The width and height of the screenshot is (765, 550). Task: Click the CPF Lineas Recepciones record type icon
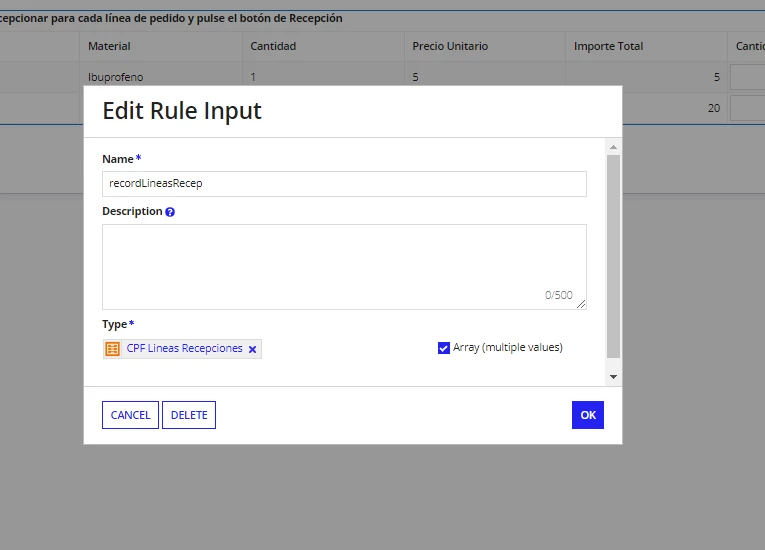coord(113,349)
